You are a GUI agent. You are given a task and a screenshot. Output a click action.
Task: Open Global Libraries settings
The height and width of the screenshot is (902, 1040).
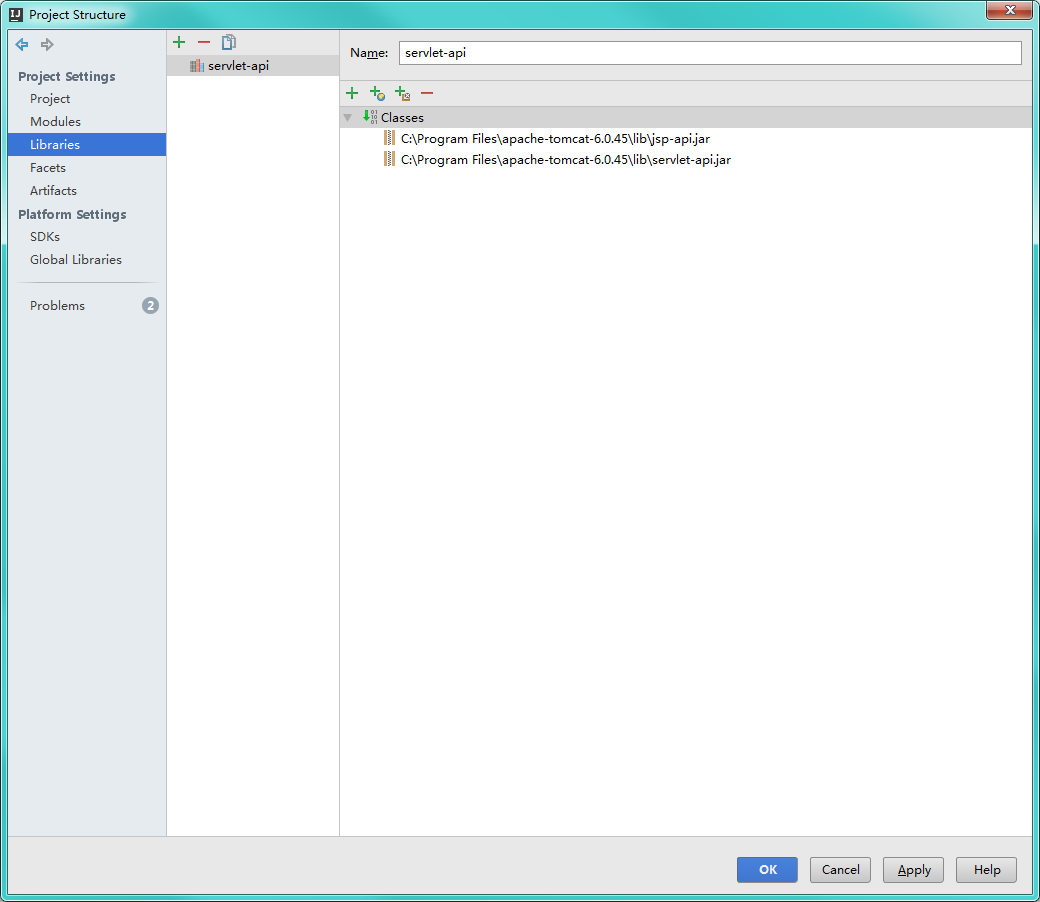[76, 259]
